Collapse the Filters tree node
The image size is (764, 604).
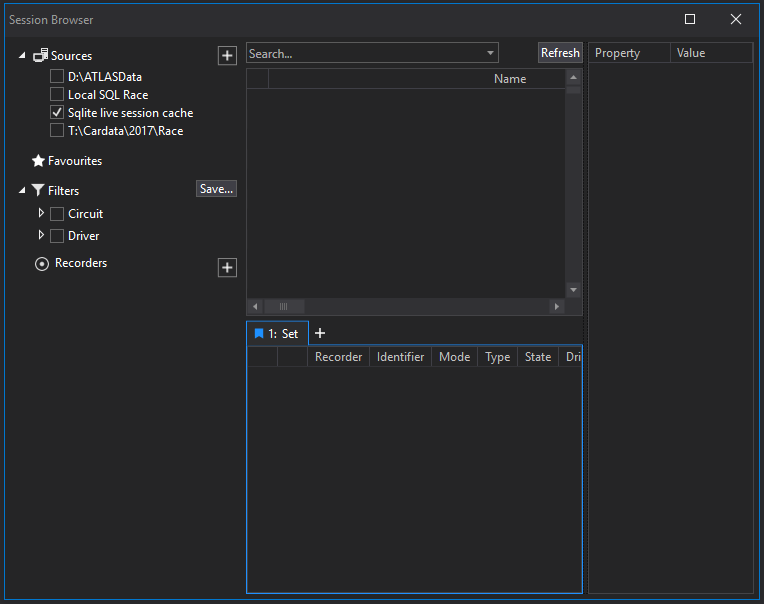pos(22,190)
